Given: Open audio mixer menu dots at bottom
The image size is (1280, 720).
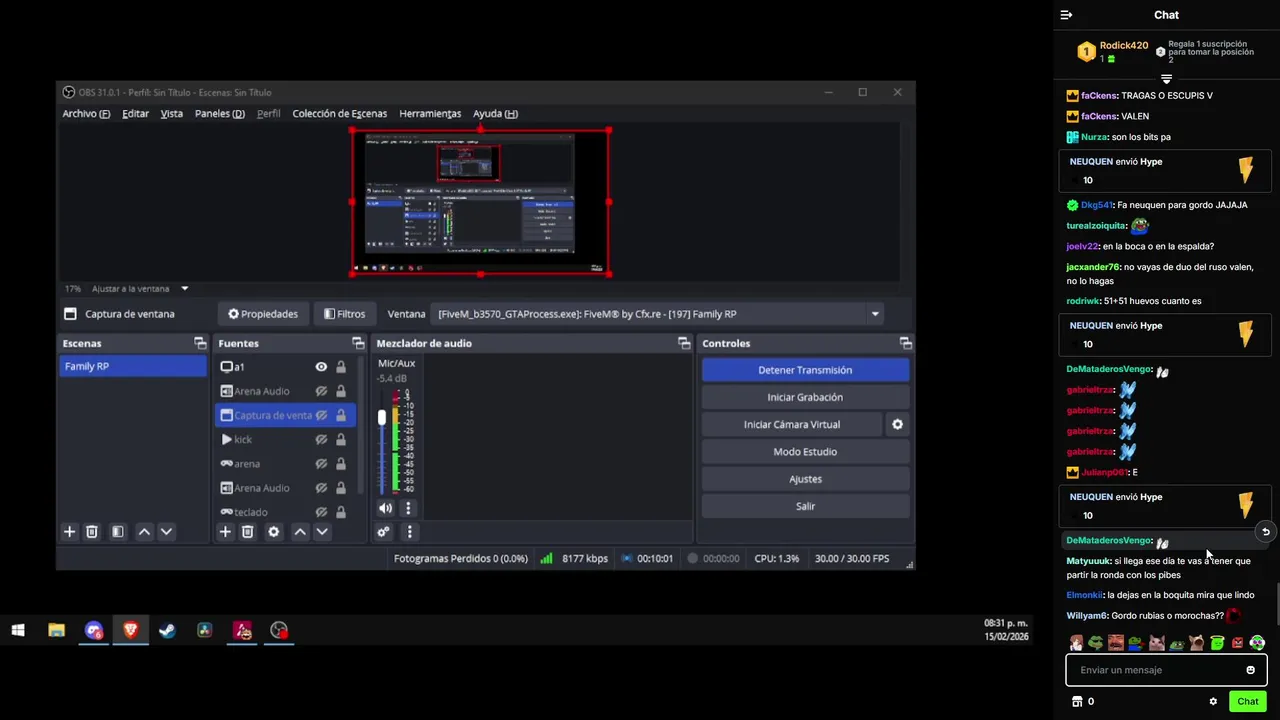Looking at the screenshot, I should (409, 532).
